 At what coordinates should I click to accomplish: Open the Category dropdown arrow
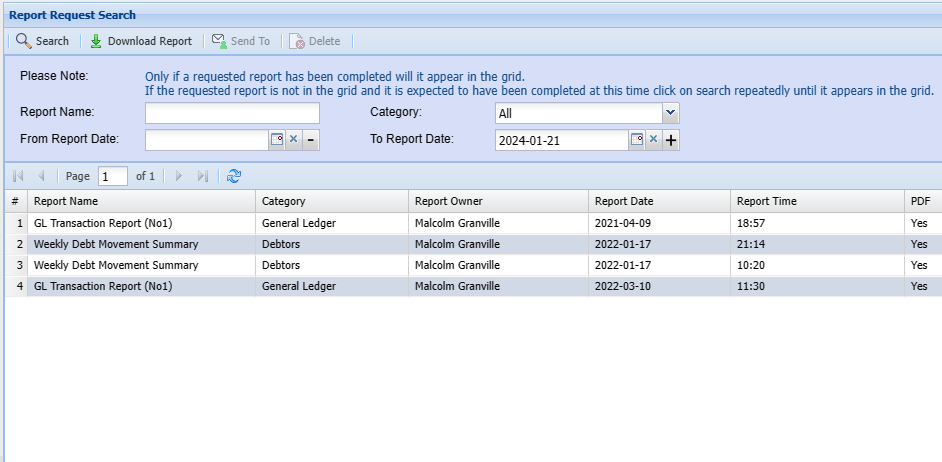click(x=670, y=113)
